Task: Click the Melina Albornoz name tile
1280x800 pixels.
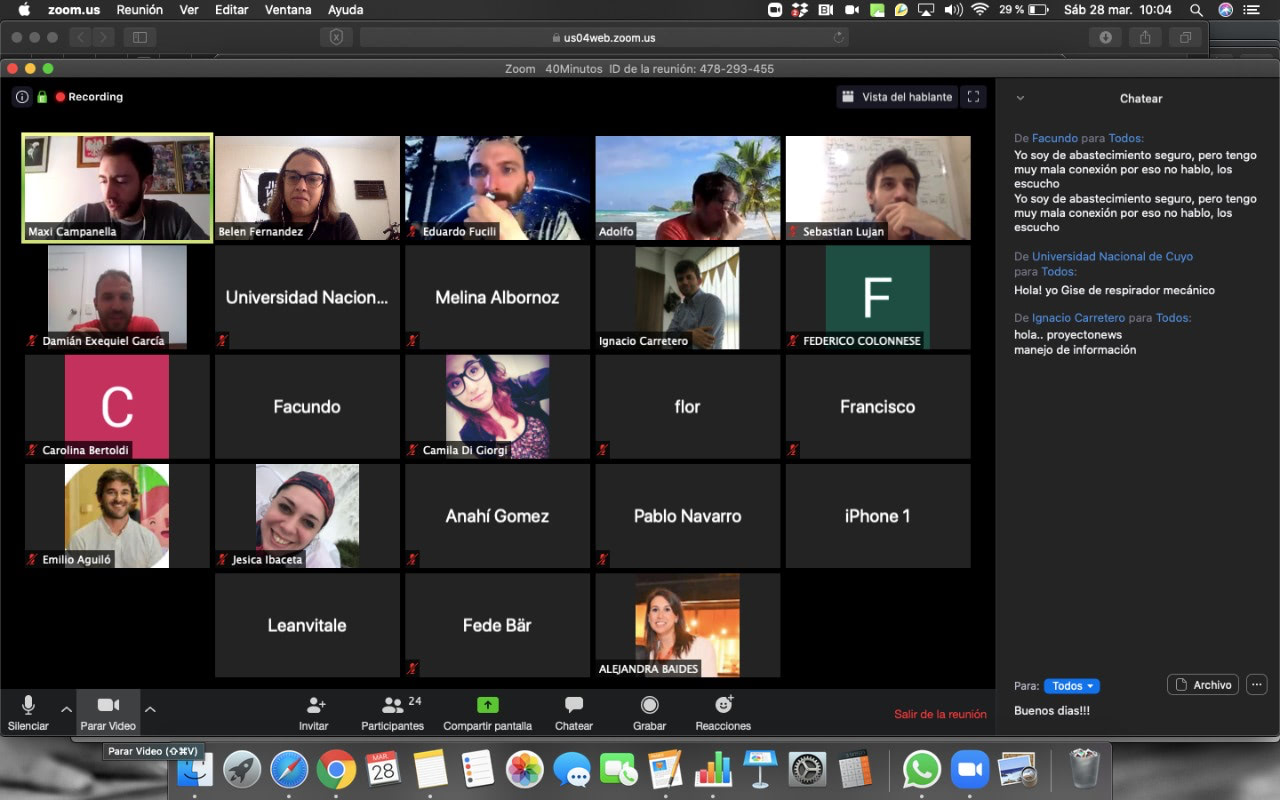Action: tap(497, 297)
